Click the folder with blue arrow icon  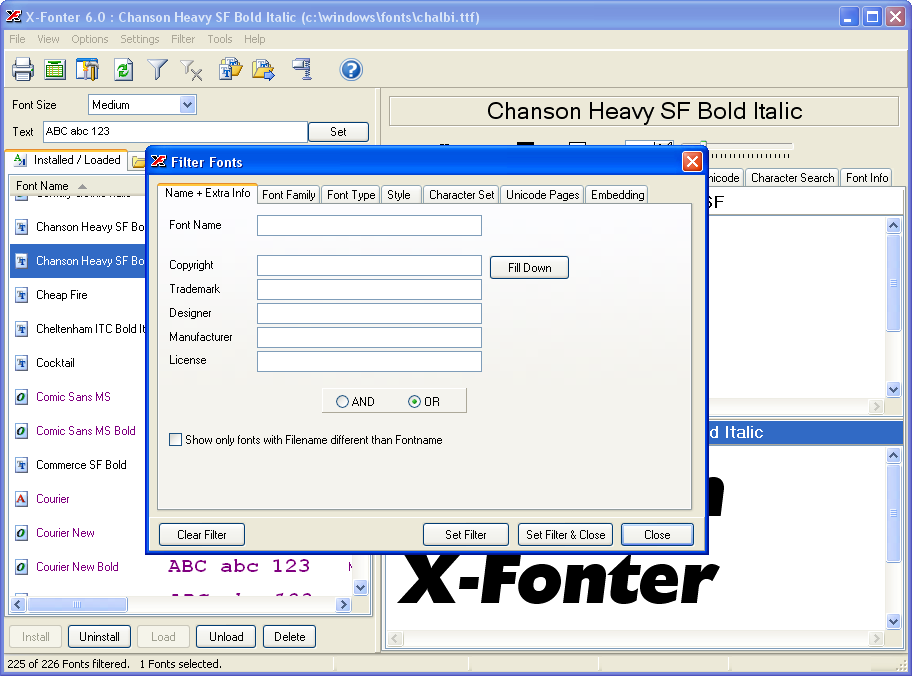click(263, 69)
